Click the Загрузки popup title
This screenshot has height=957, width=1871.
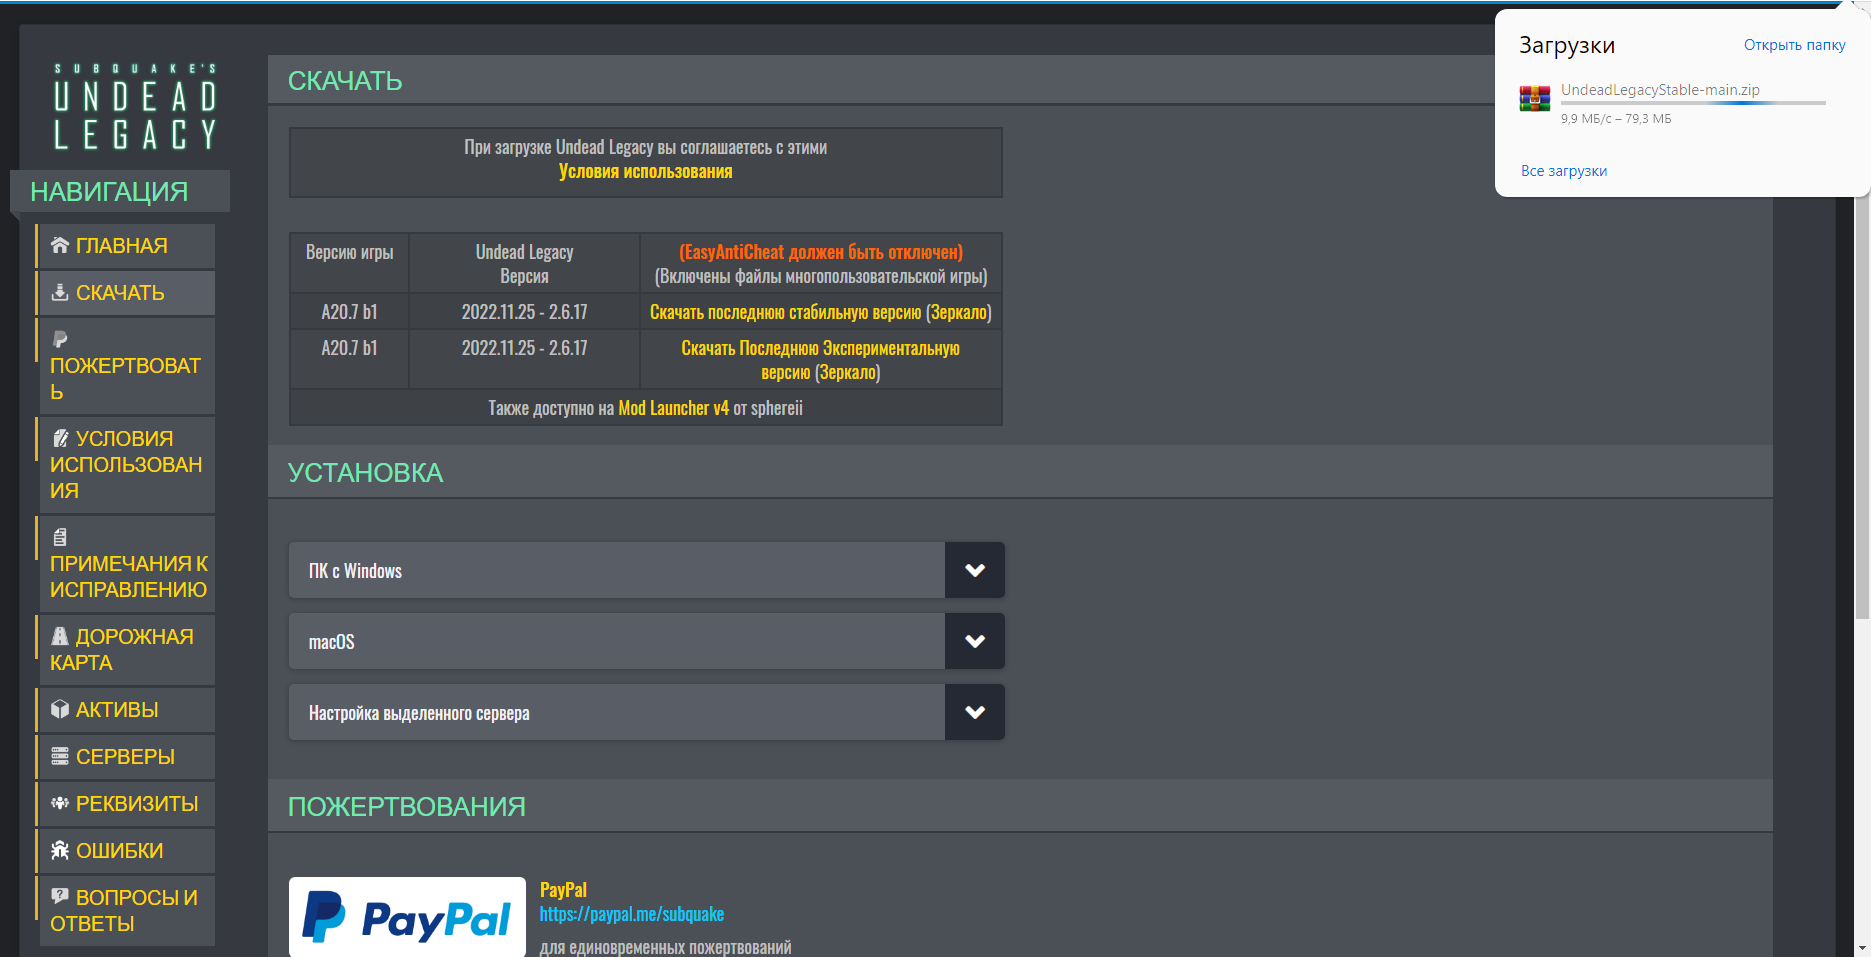point(1567,46)
